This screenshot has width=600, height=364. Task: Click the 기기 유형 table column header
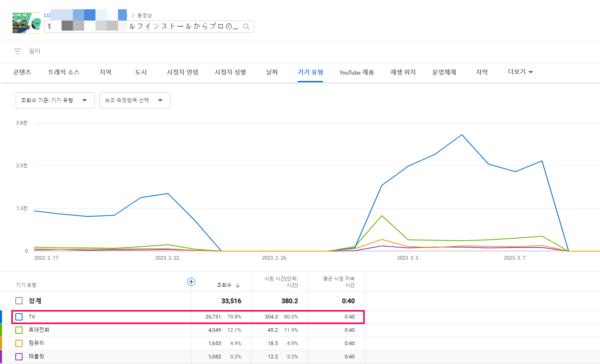click(26, 285)
